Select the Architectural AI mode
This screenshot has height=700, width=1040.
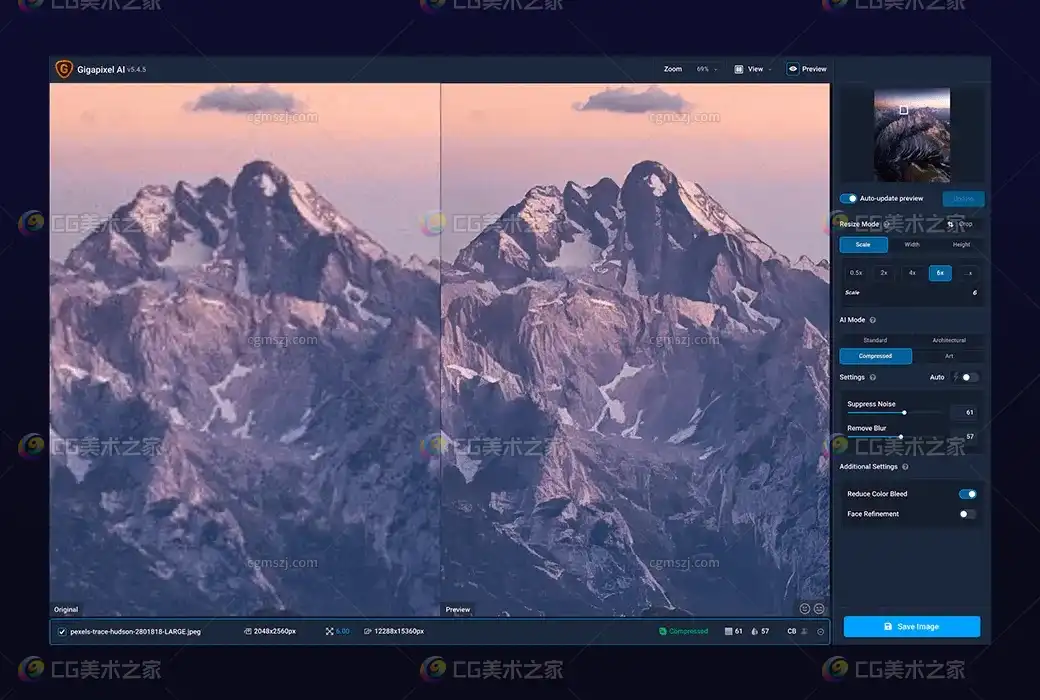[x=948, y=340]
